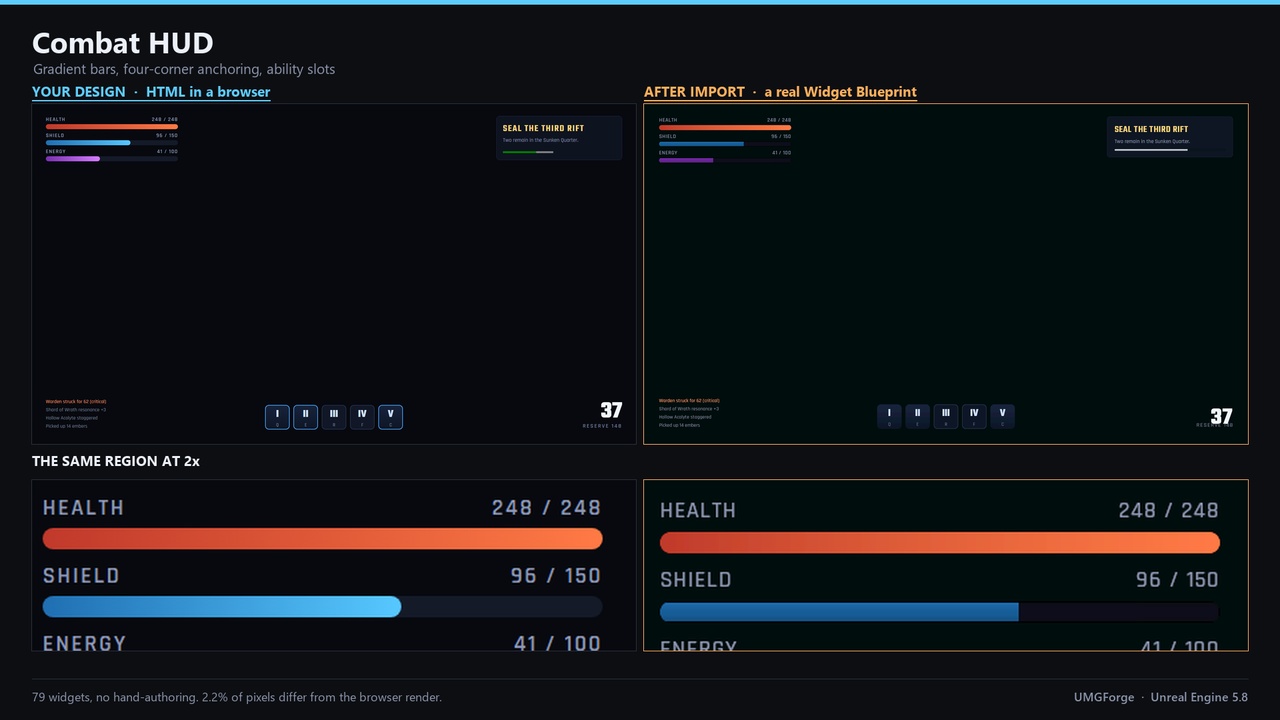
Task: Open the 'YOUR DESIGN · HTML in a browser' heading
Action: point(151,92)
